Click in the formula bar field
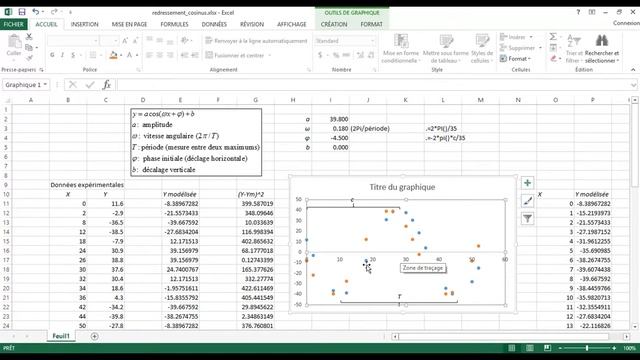 coord(373,84)
